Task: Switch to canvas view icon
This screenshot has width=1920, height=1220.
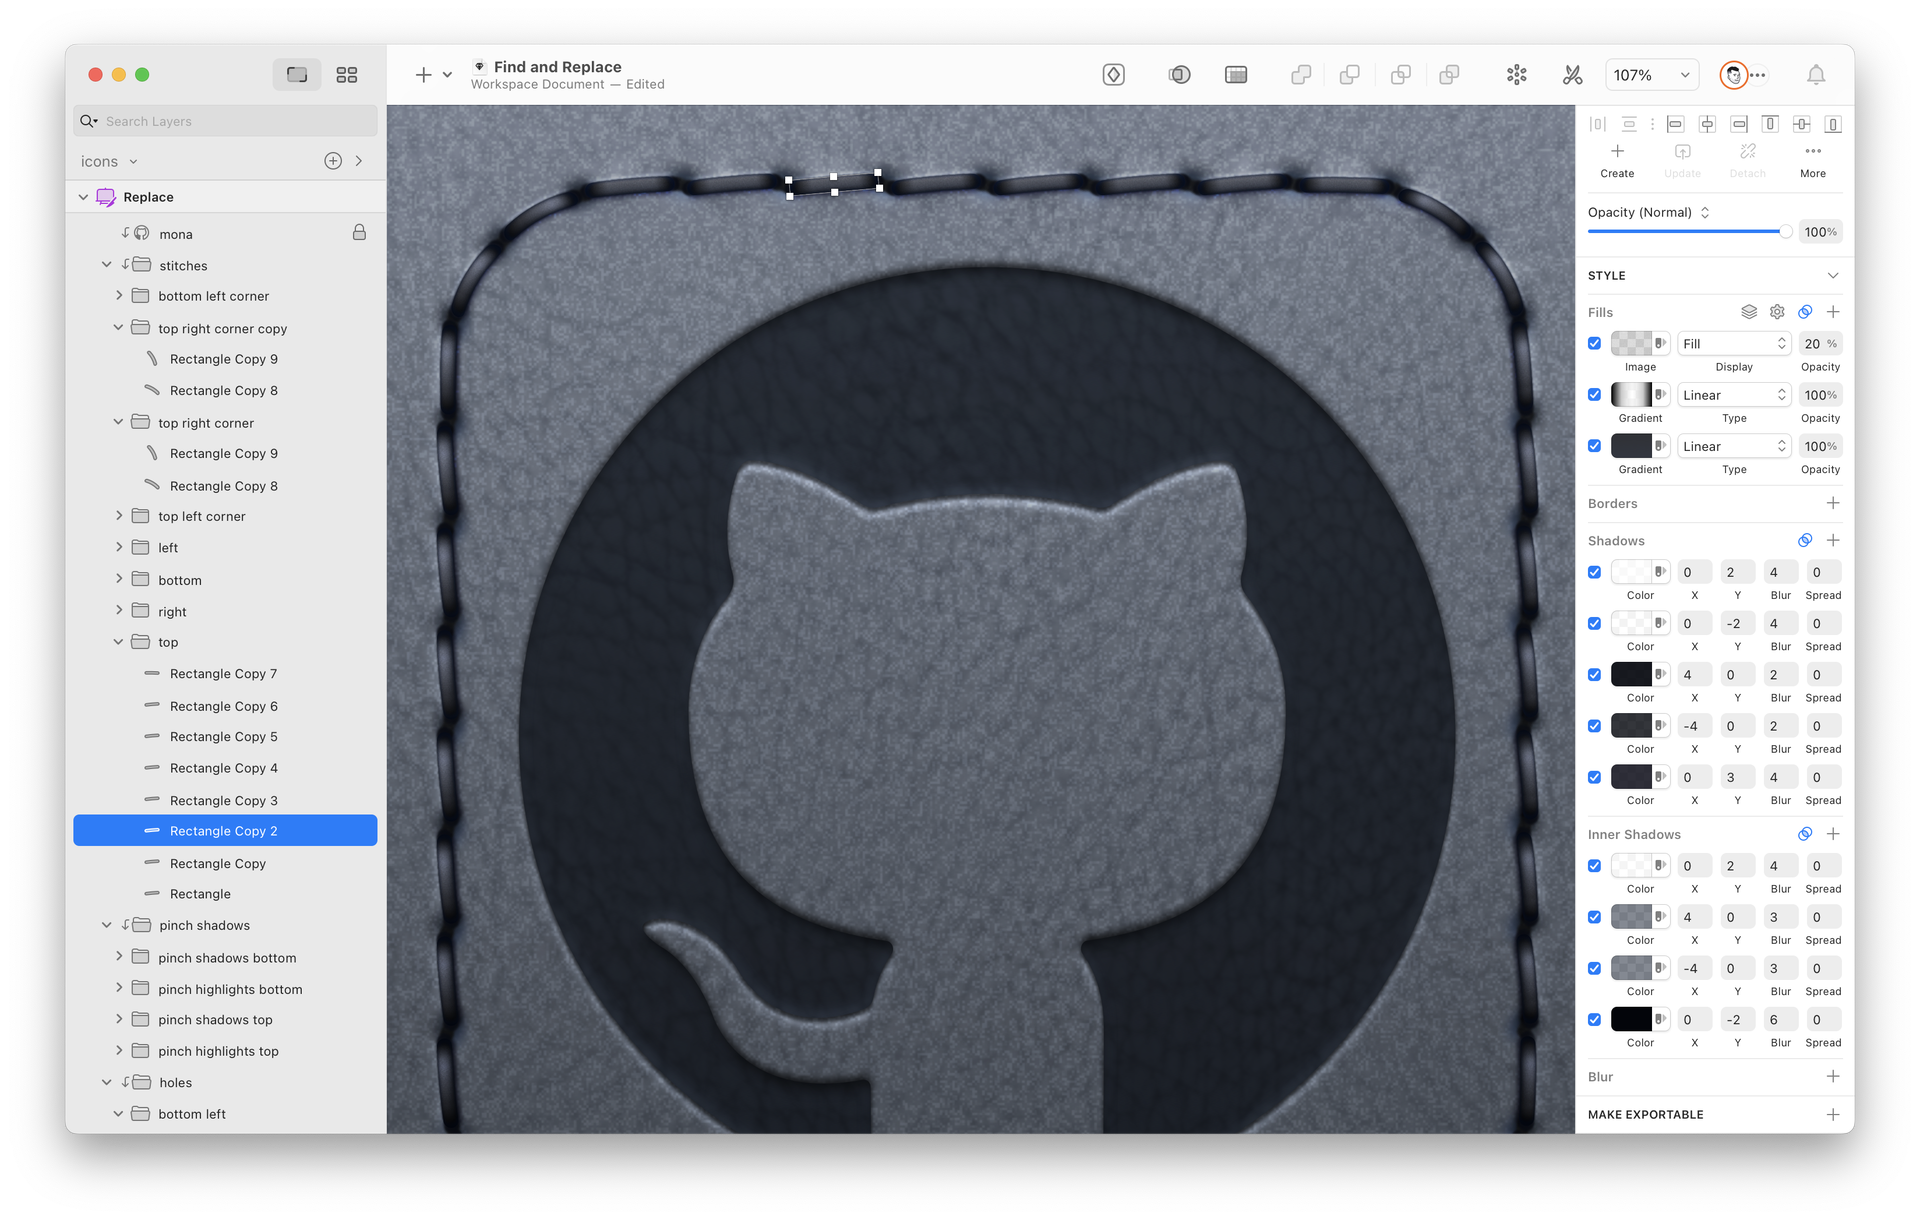Action: [x=297, y=75]
